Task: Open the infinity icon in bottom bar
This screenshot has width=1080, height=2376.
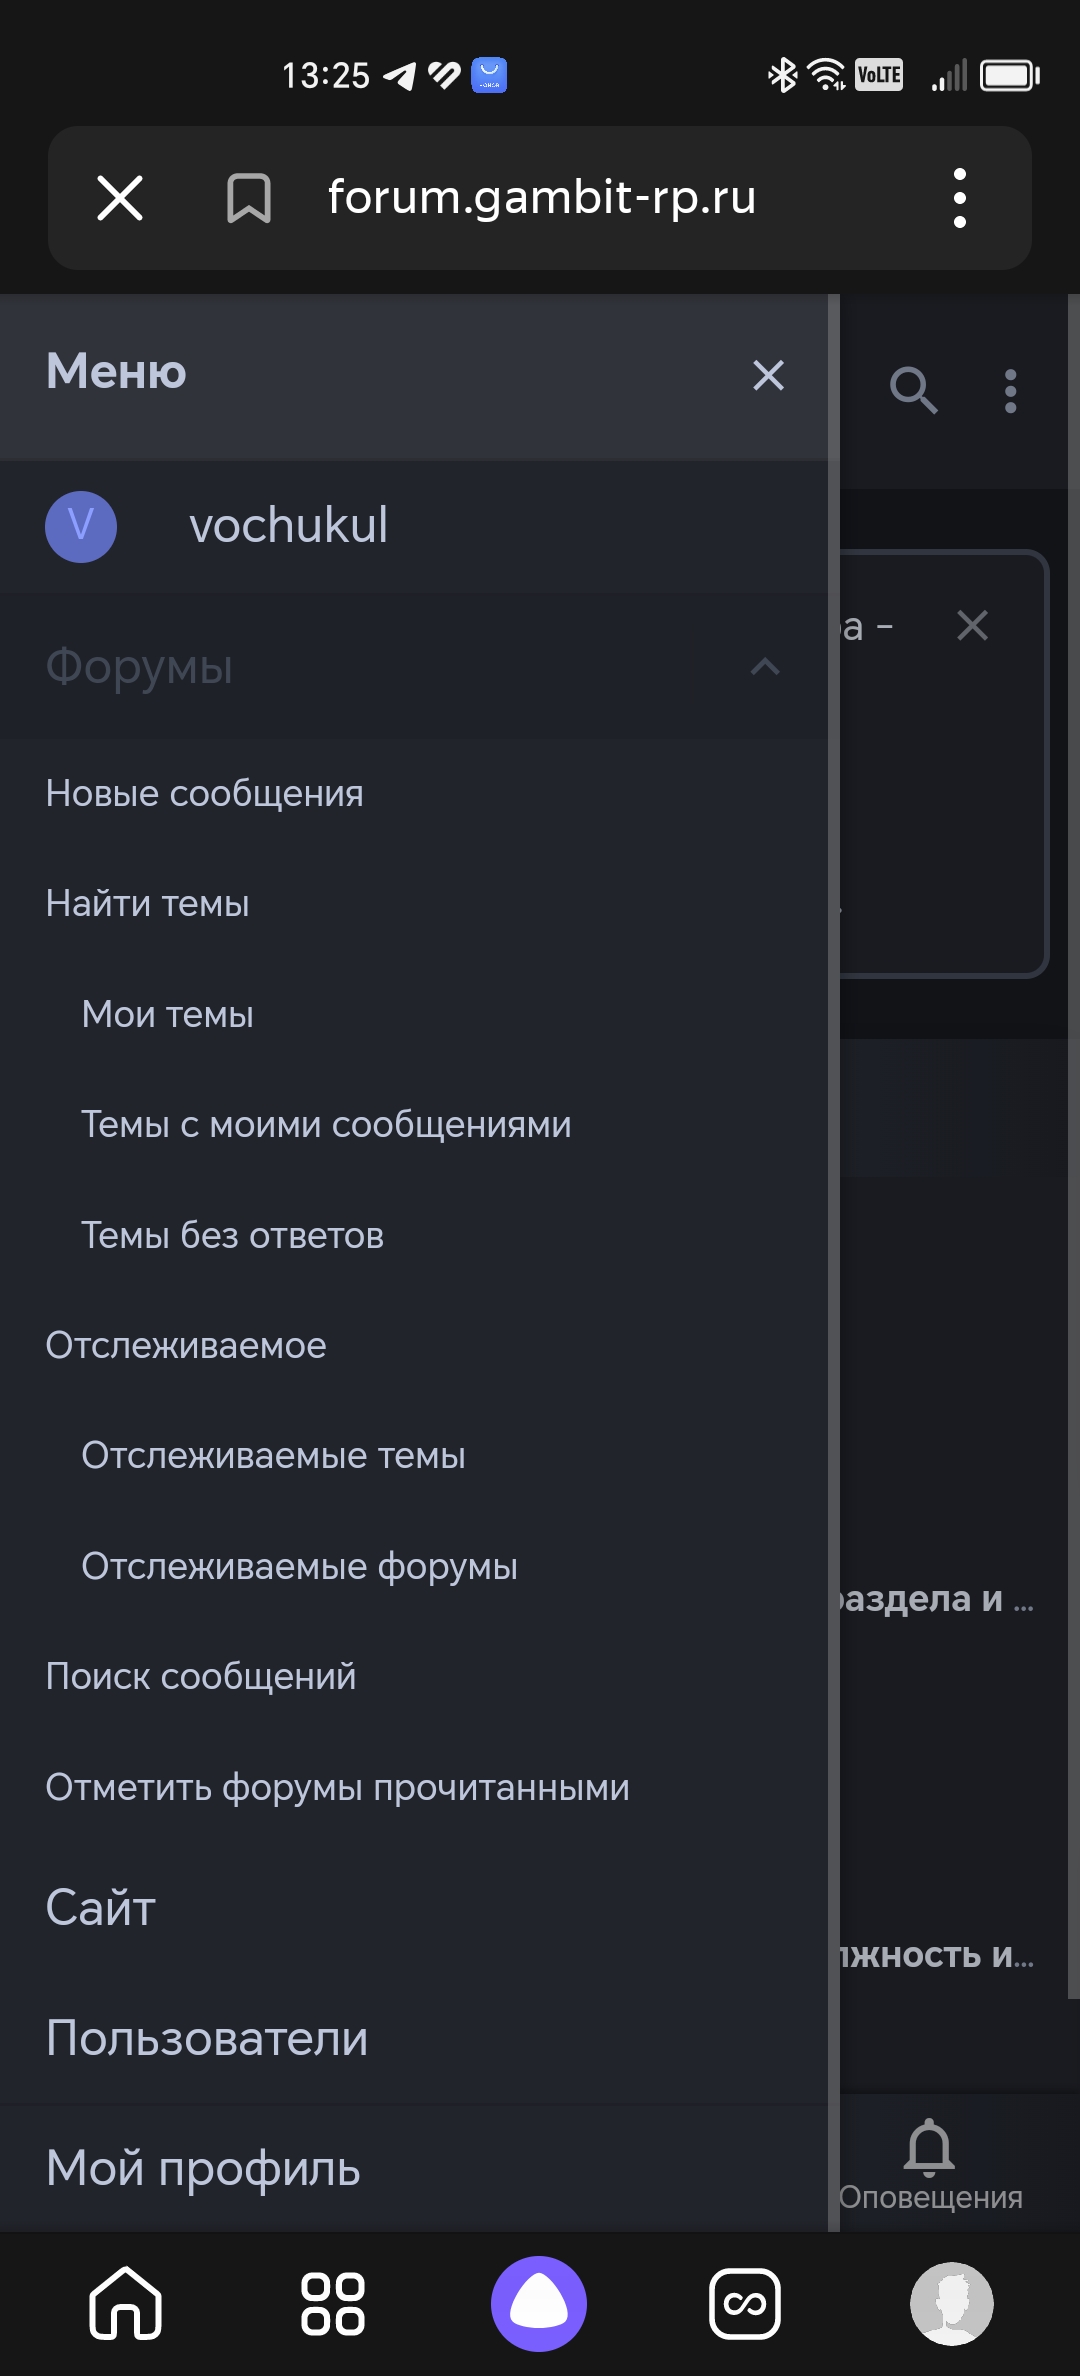Action: [745, 2303]
